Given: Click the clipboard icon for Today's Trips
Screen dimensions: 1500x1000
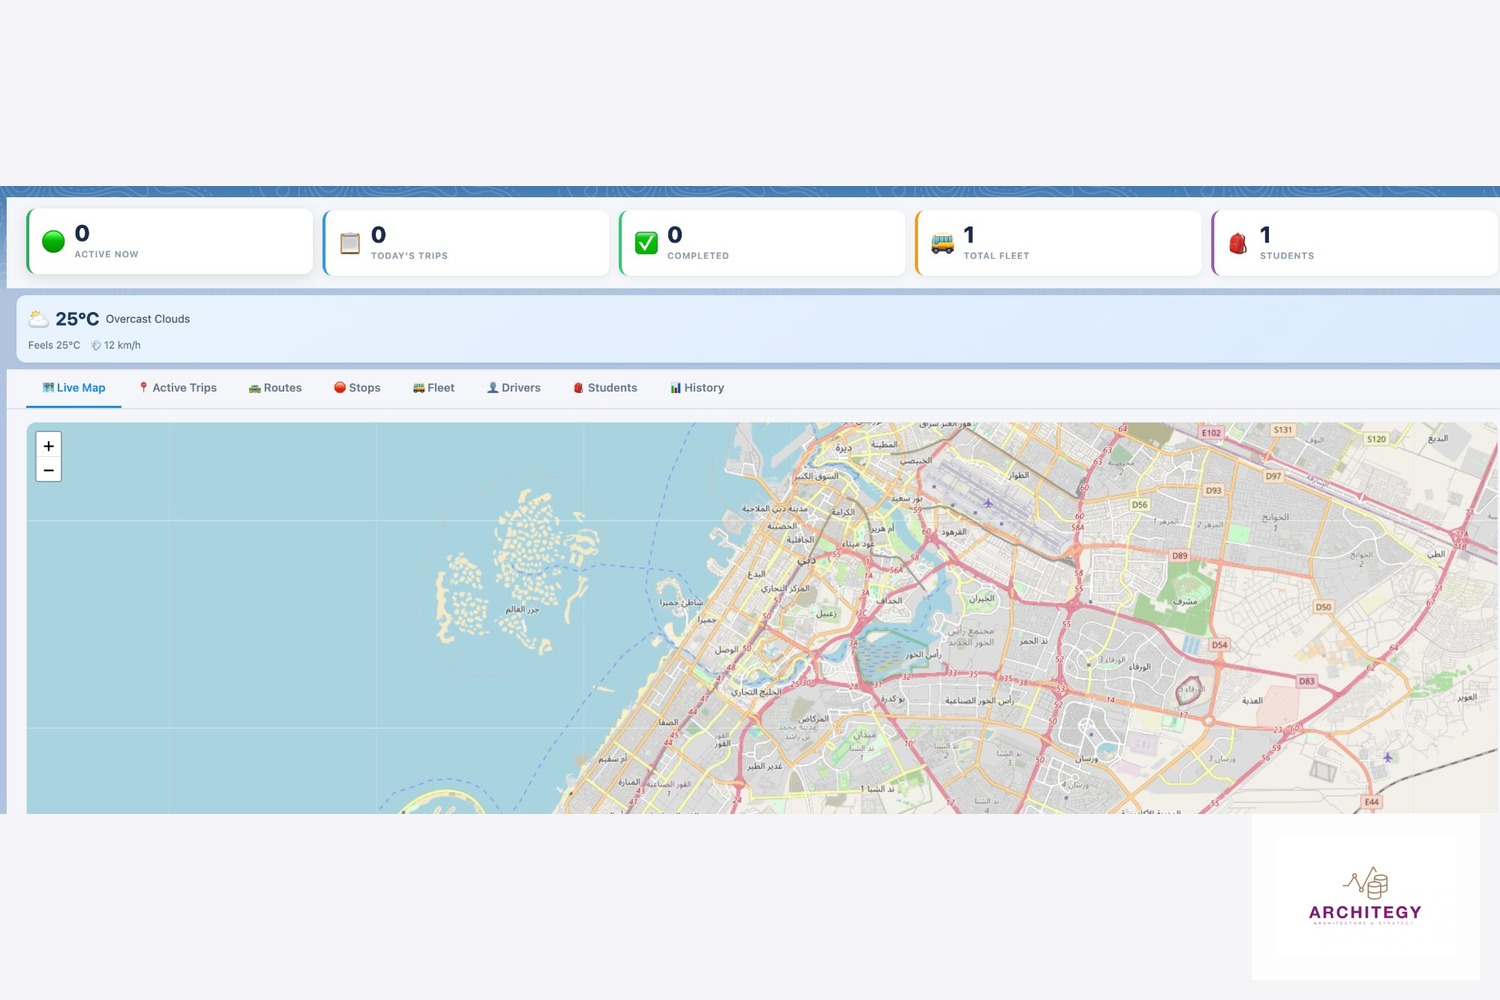Looking at the screenshot, I should pyautogui.click(x=350, y=243).
